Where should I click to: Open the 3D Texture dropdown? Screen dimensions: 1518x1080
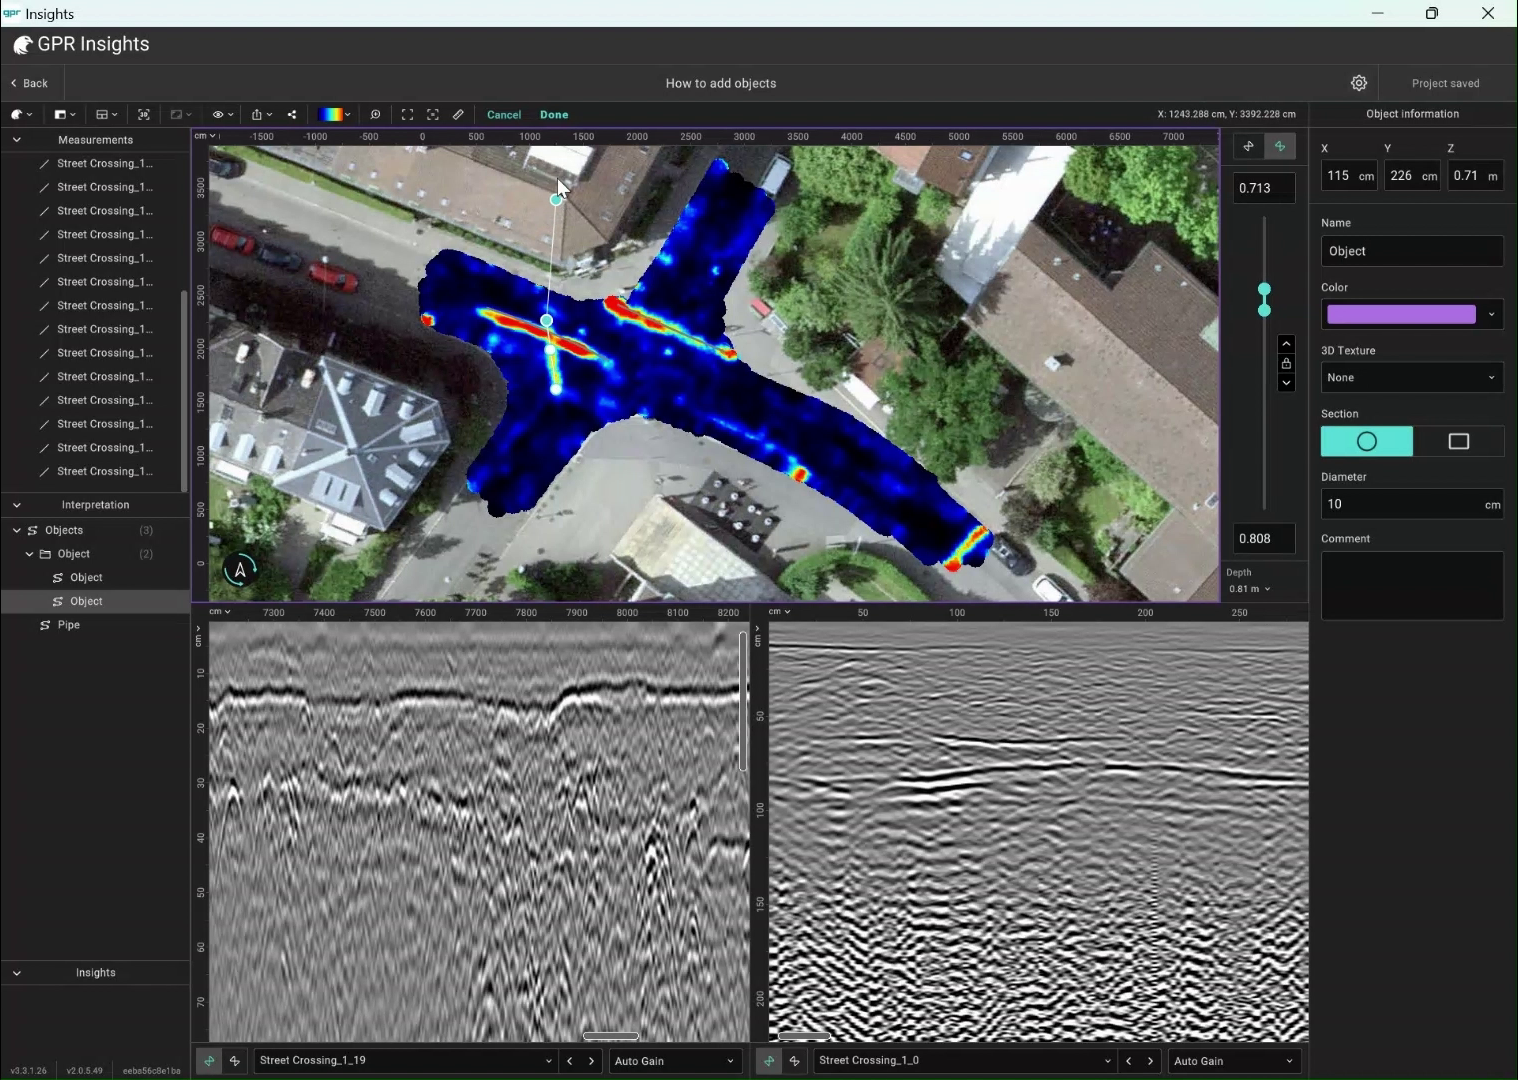pos(1411,378)
